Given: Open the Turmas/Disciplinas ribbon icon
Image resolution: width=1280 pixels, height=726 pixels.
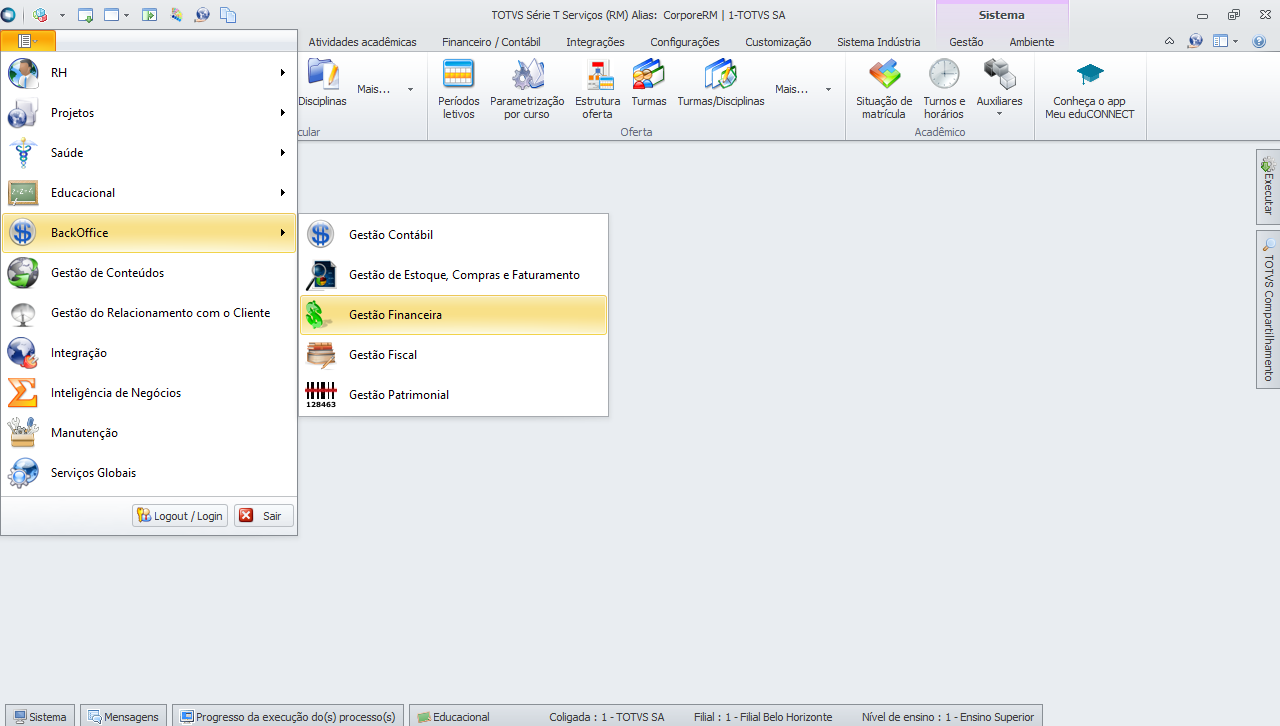Looking at the screenshot, I should (721, 83).
